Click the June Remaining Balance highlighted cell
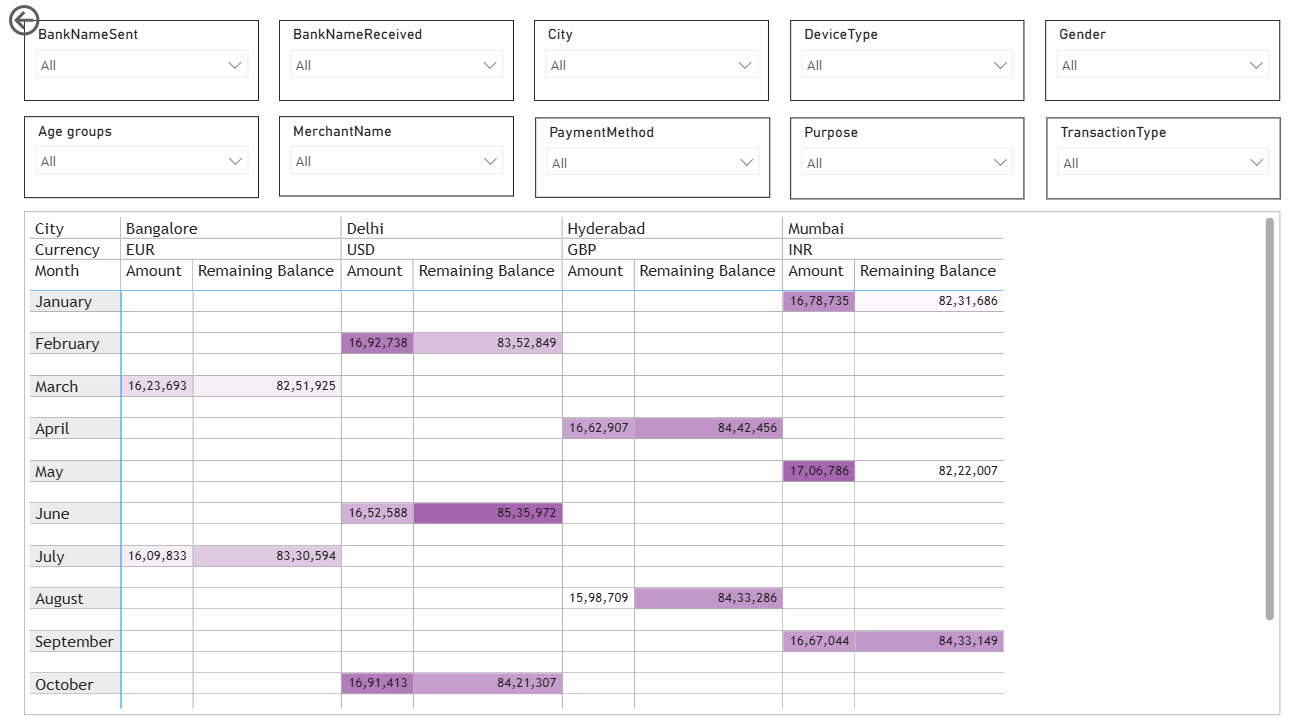Image resolution: width=1296 pixels, height=719 pixels. (x=487, y=512)
